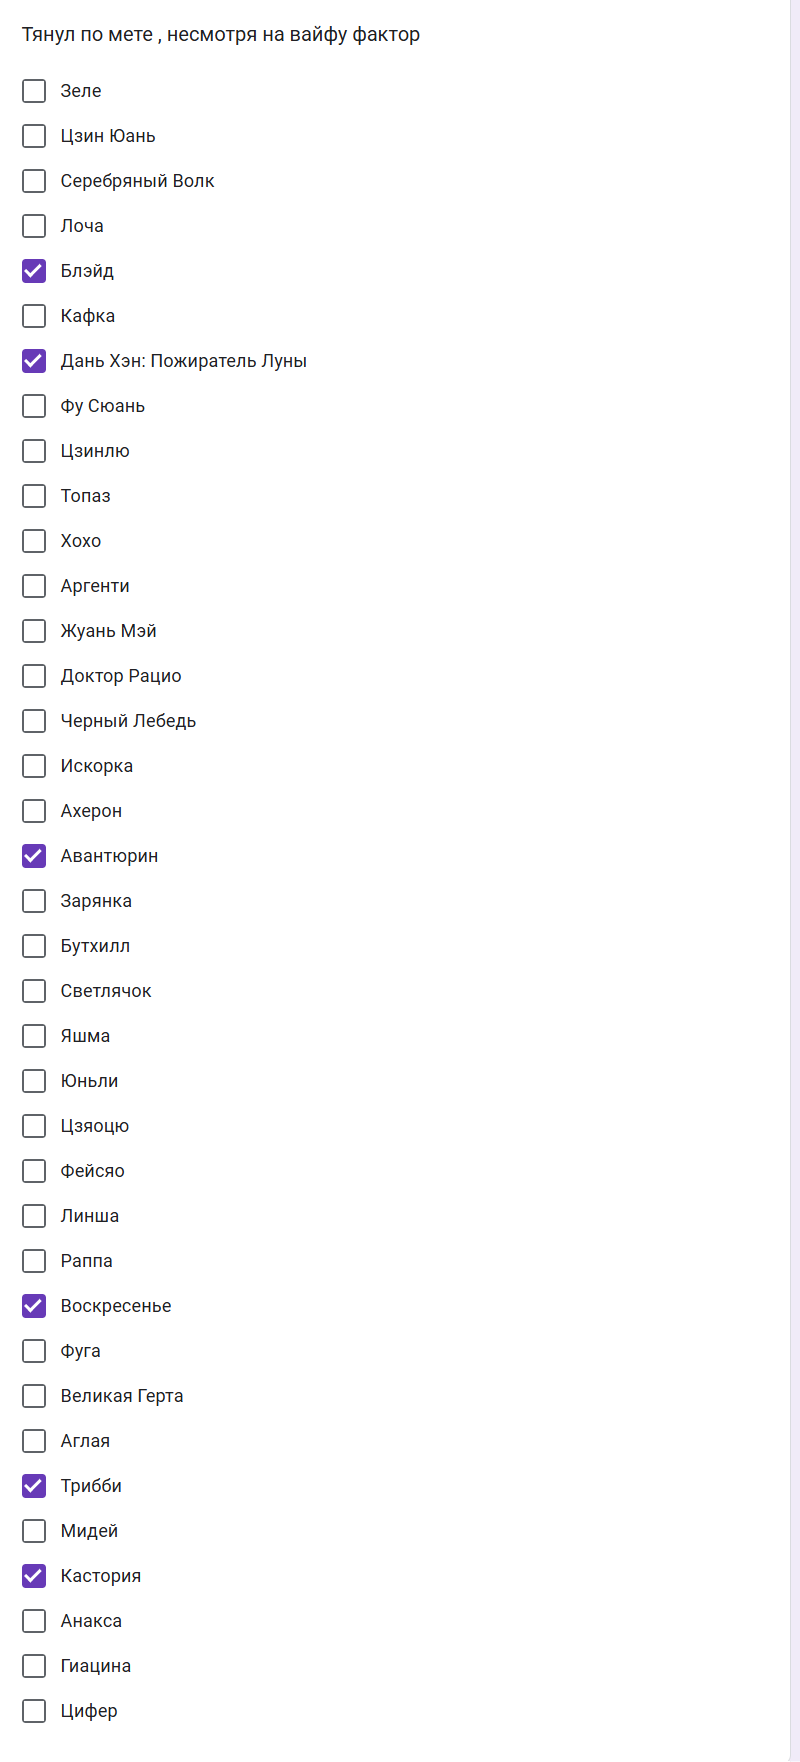Image resolution: width=800 pixels, height=1762 pixels.
Task: Select the Серебряный Волк checkbox
Action: pos(34,181)
